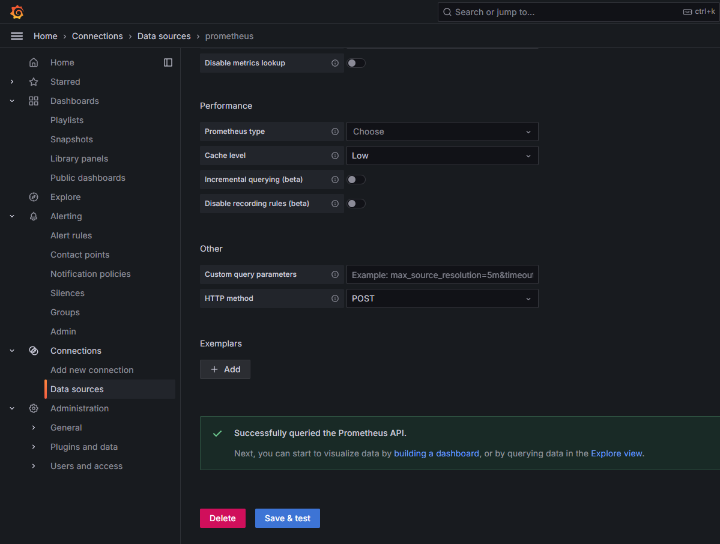
Task: Click the Connections plug icon
Action: tap(34, 351)
